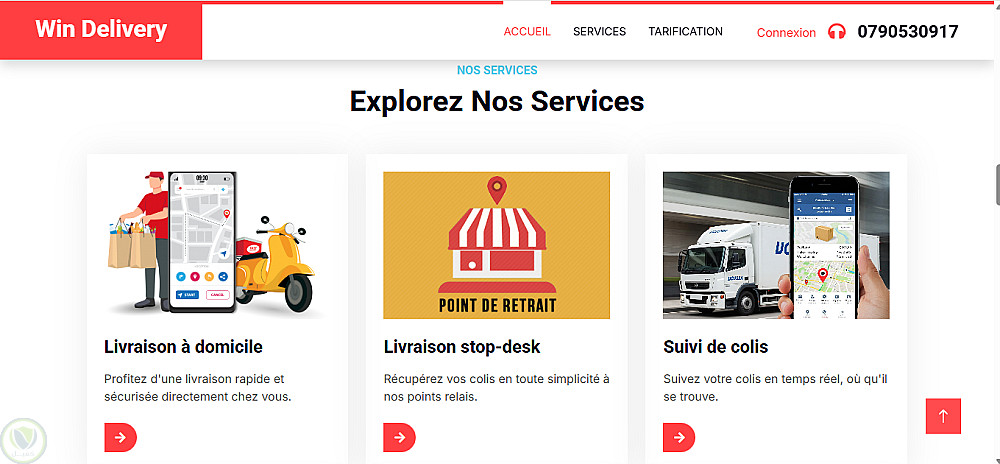Go to the TARIFICATION page
The image size is (1000, 464).
pos(686,32)
